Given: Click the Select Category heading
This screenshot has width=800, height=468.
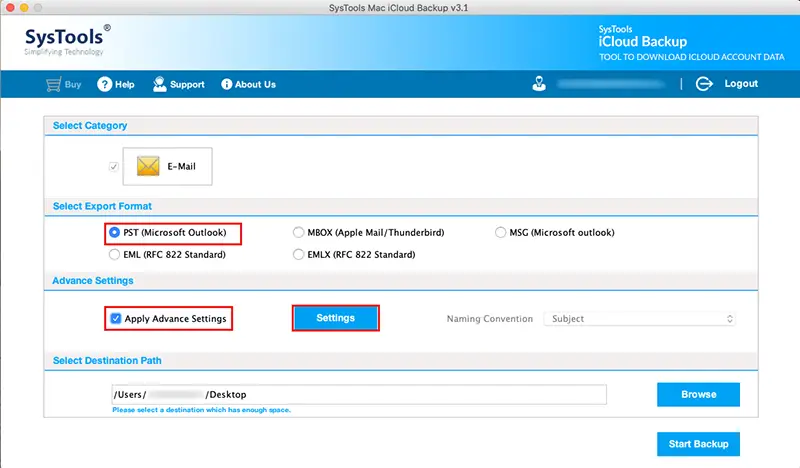Looking at the screenshot, I should point(90,126).
